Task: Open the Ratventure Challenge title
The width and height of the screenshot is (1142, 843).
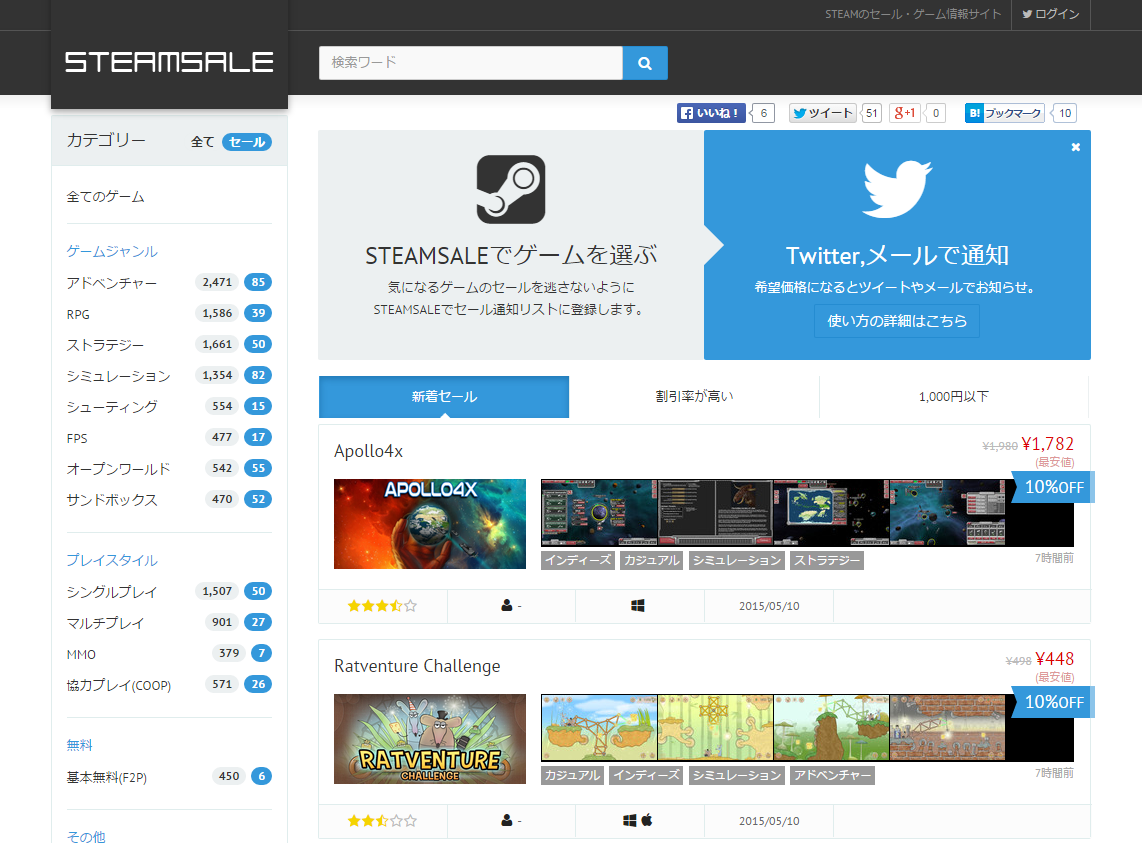Action: coord(417,666)
